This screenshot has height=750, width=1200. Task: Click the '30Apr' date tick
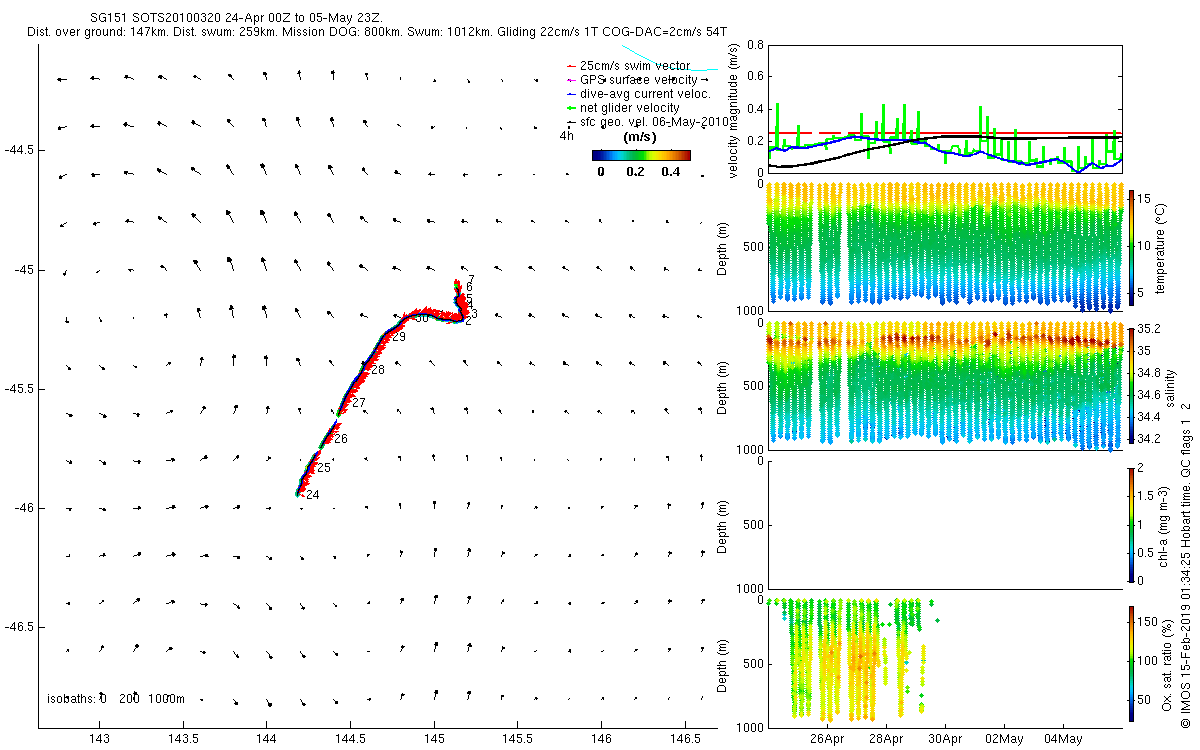coord(945,739)
